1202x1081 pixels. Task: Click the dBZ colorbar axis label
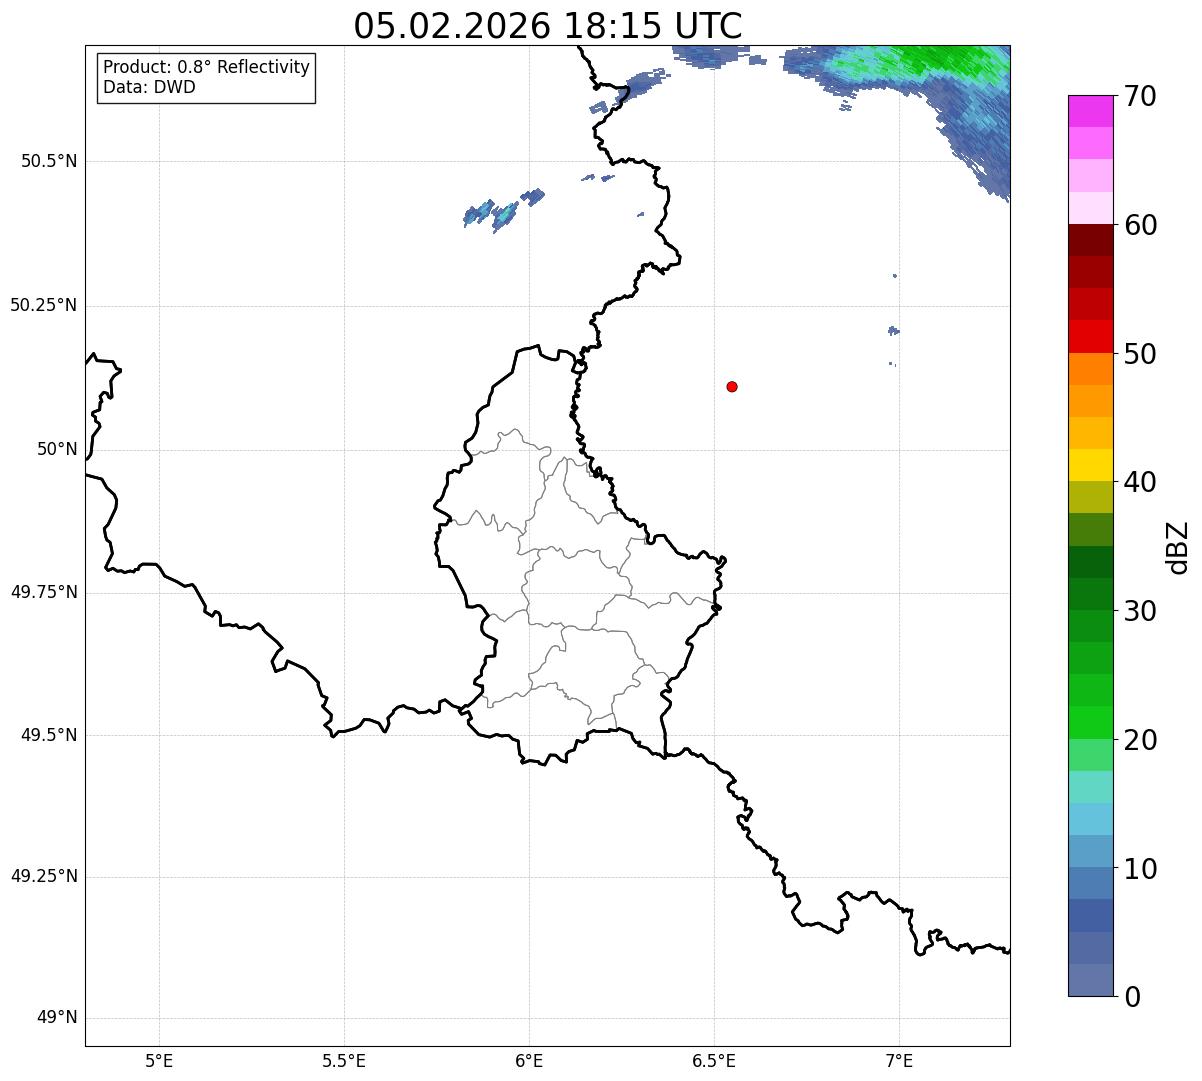(1178, 547)
